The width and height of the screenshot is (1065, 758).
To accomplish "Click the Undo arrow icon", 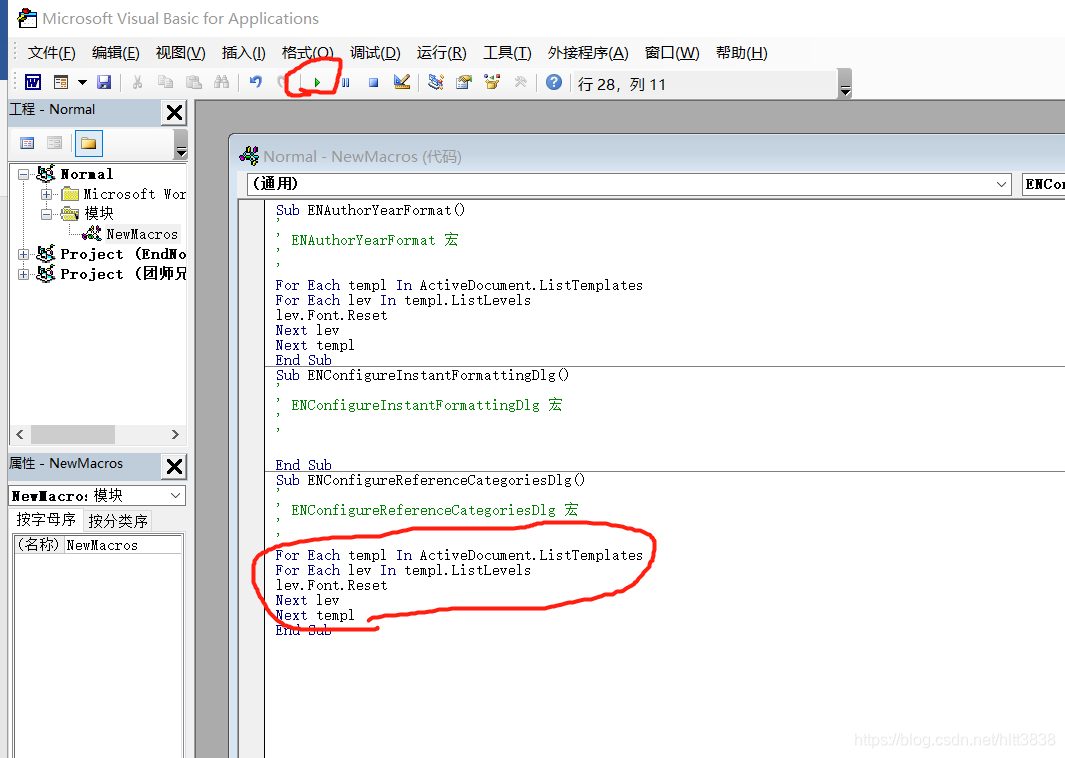I will pos(255,82).
